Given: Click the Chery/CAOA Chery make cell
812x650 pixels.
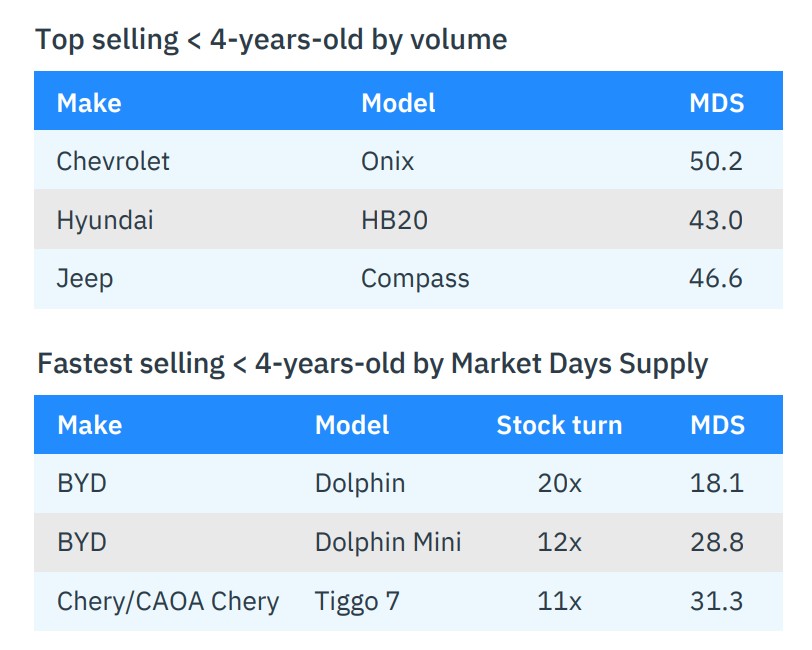Looking at the screenshot, I should pos(168,602).
